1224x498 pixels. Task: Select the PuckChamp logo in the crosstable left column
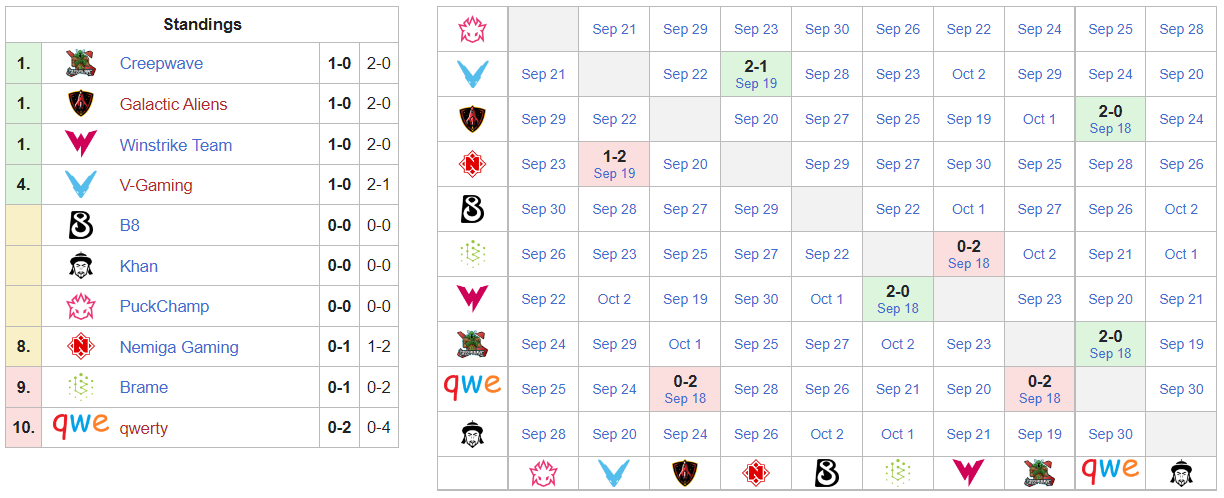pos(472,29)
